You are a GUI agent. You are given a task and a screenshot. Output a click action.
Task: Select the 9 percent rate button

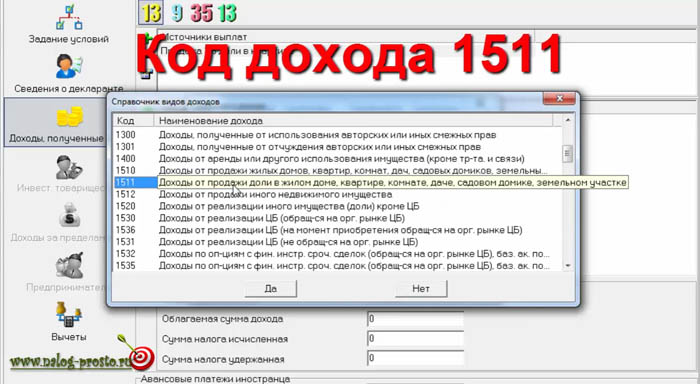click(177, 13)
